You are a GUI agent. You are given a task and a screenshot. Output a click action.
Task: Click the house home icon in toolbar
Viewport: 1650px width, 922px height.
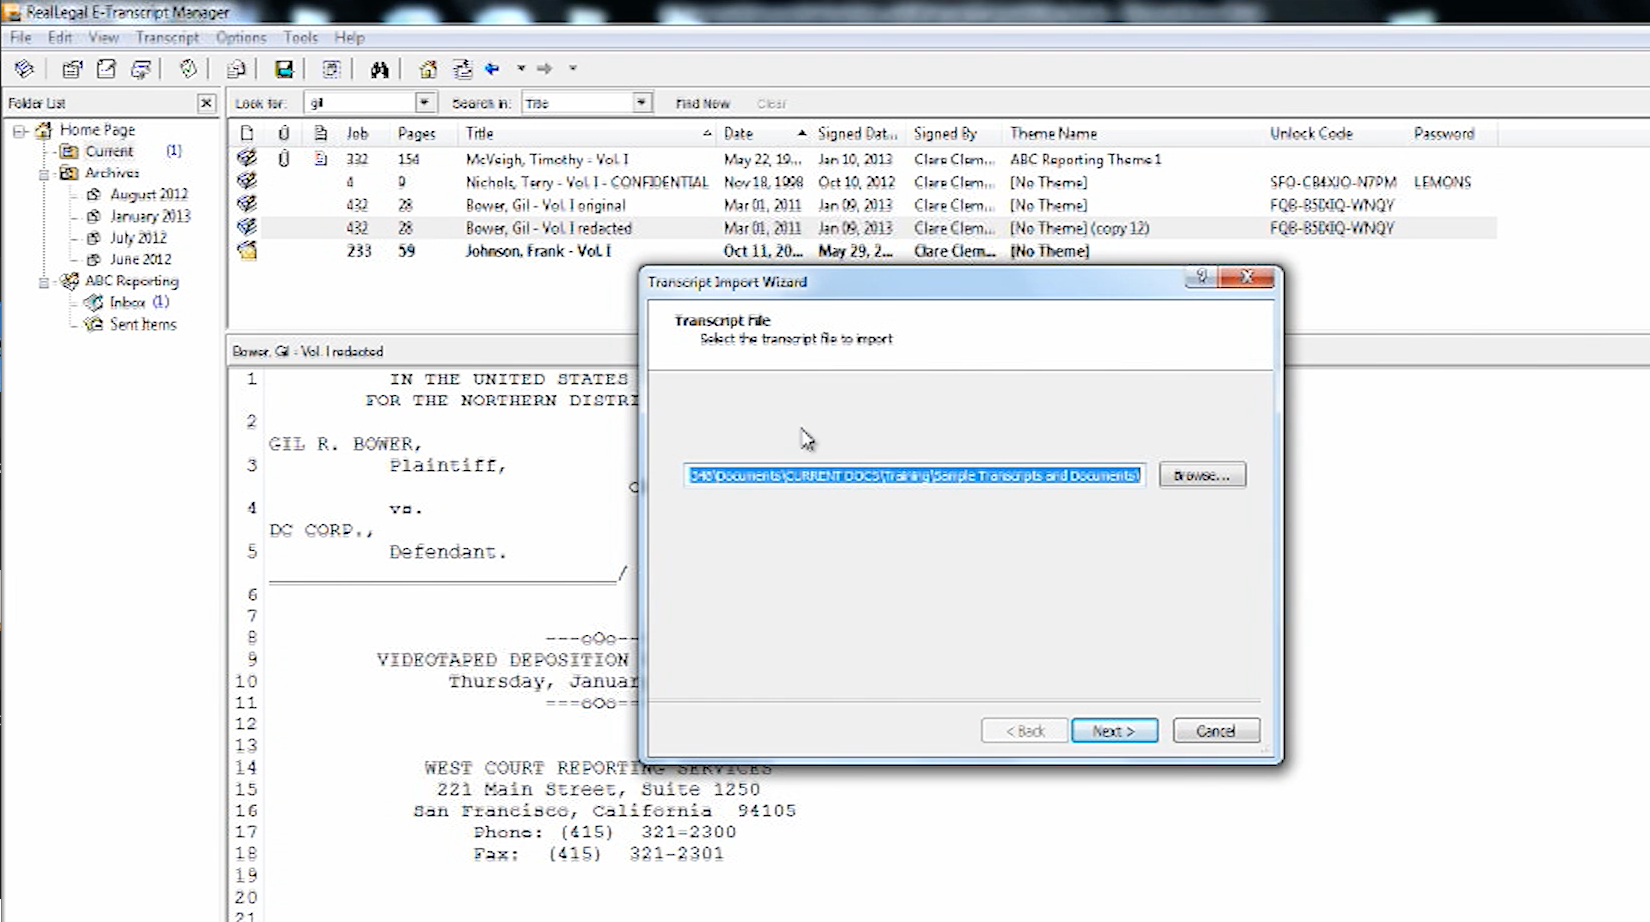click(428, 69)
